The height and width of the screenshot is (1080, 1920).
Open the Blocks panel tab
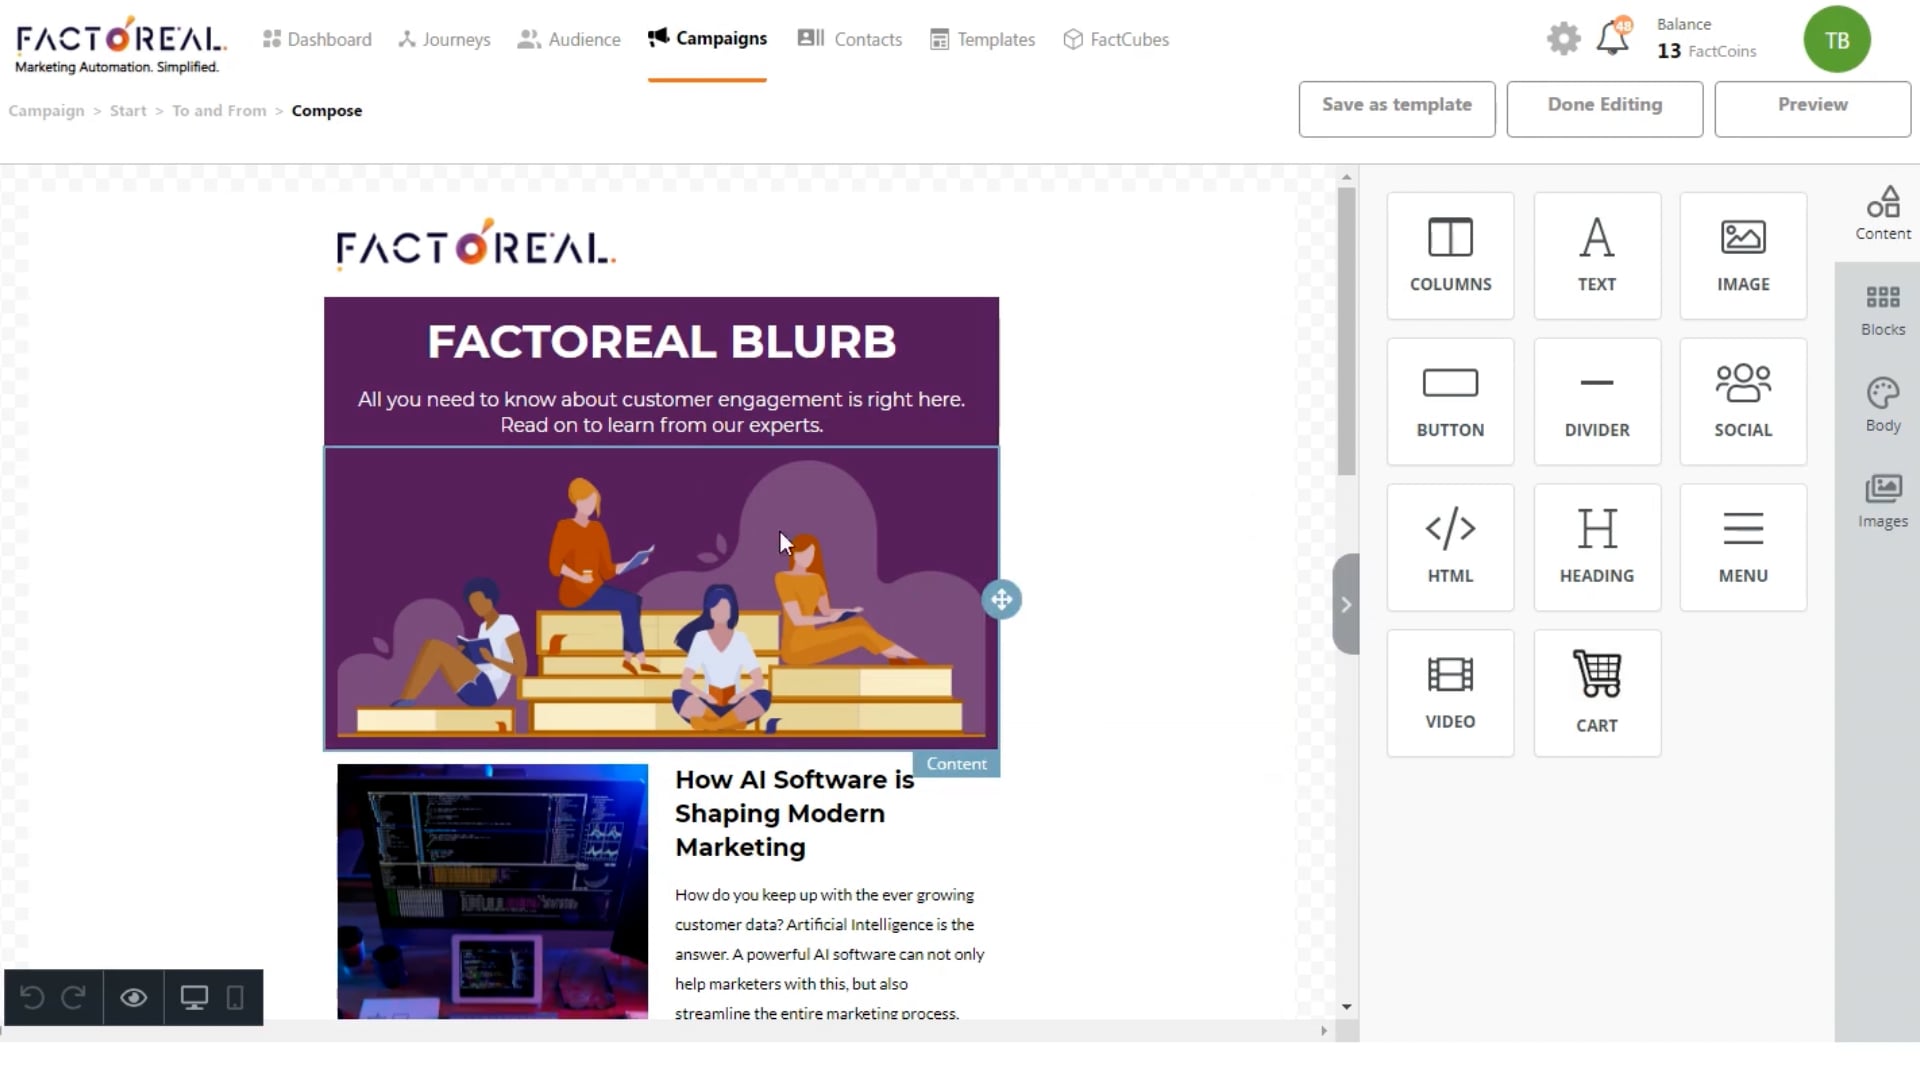pos(1883,310)
